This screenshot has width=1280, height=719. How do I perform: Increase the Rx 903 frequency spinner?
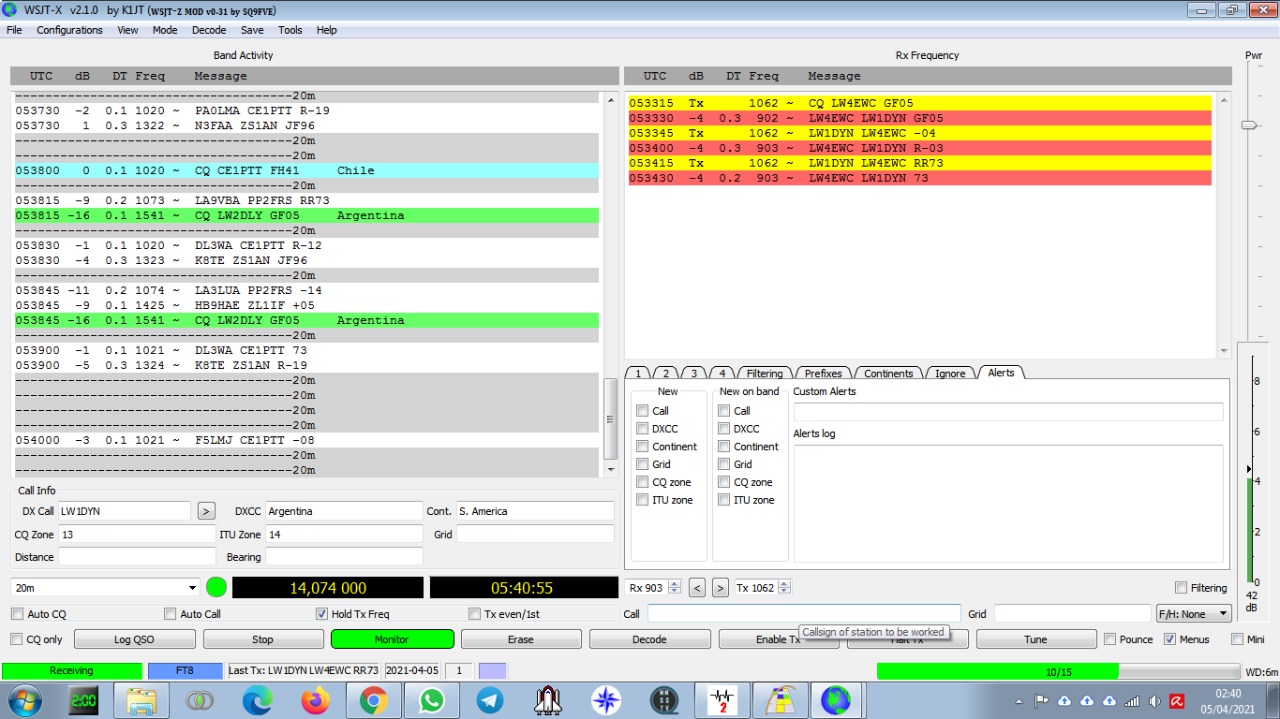click(674, 584)
